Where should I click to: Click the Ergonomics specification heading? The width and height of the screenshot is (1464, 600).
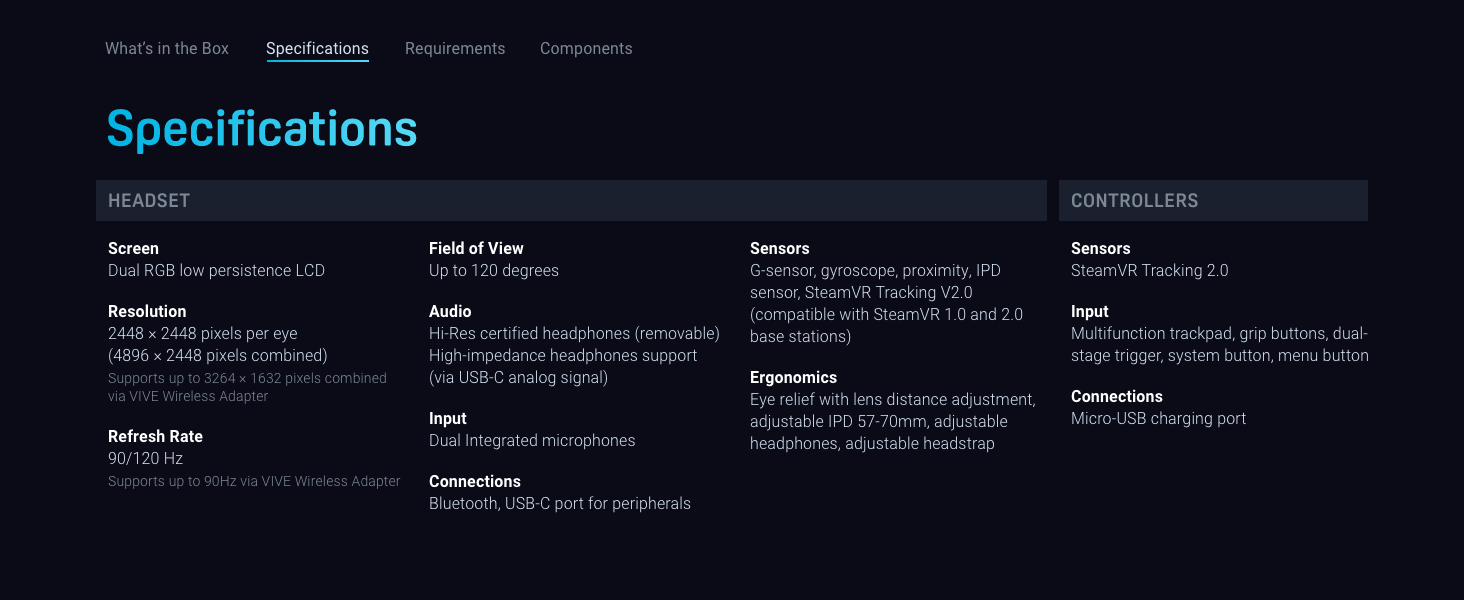click(x=794, y=377)
